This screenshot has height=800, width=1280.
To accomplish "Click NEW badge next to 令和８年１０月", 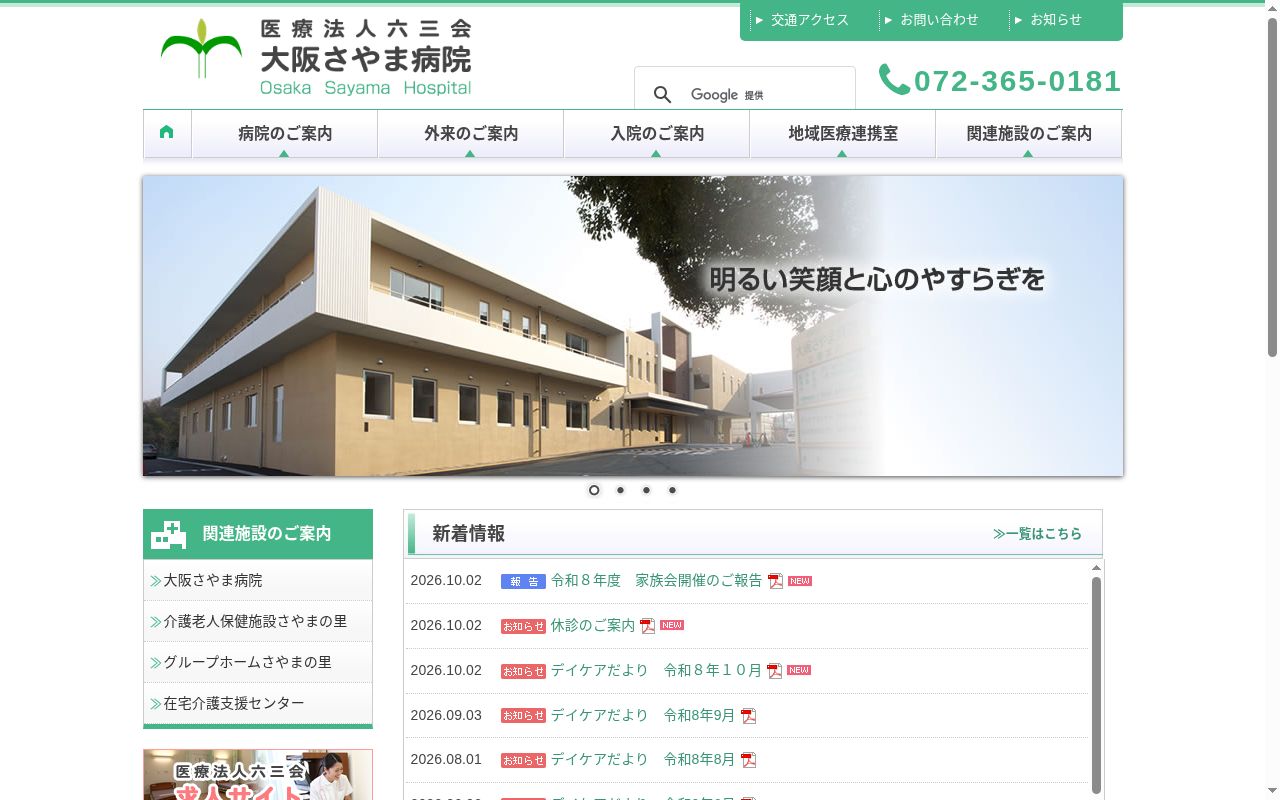I will click(799, 670).
